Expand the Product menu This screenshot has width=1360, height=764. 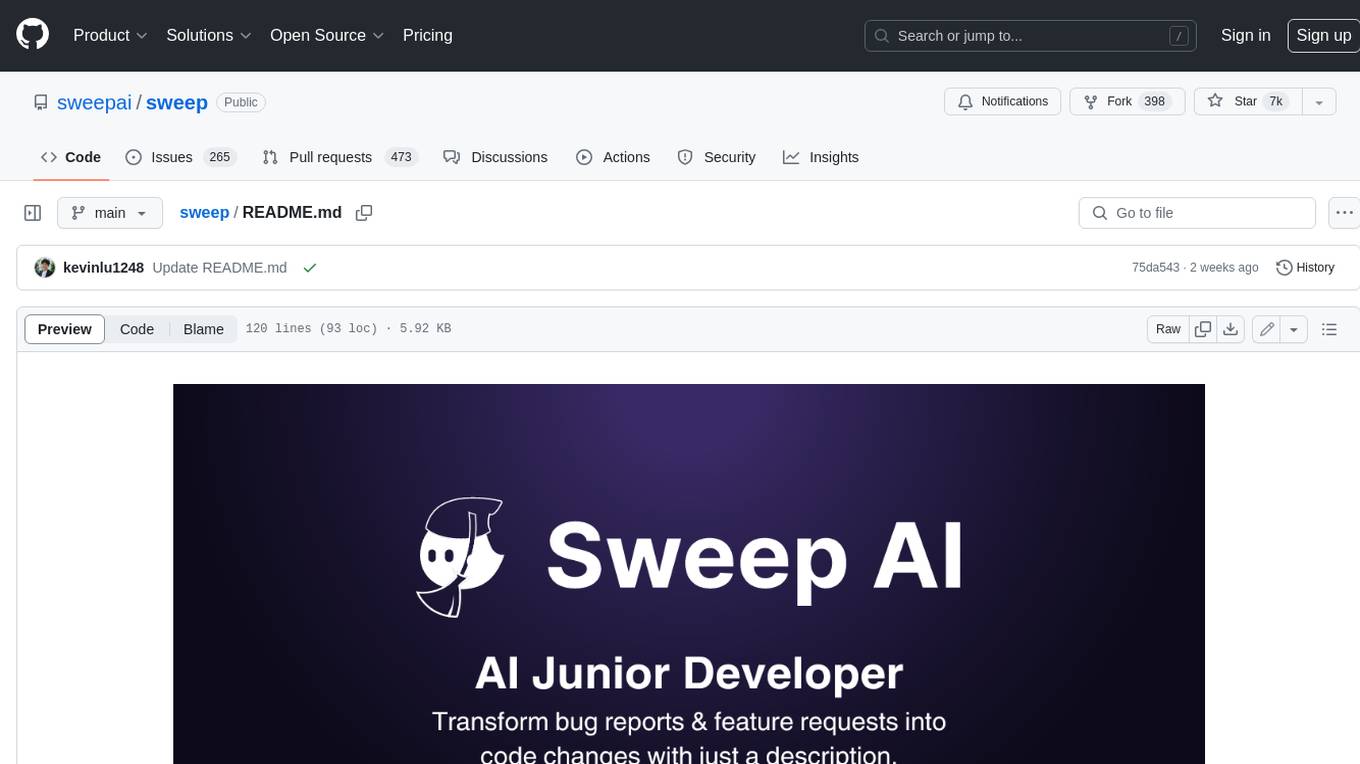(x=110, y=35)
